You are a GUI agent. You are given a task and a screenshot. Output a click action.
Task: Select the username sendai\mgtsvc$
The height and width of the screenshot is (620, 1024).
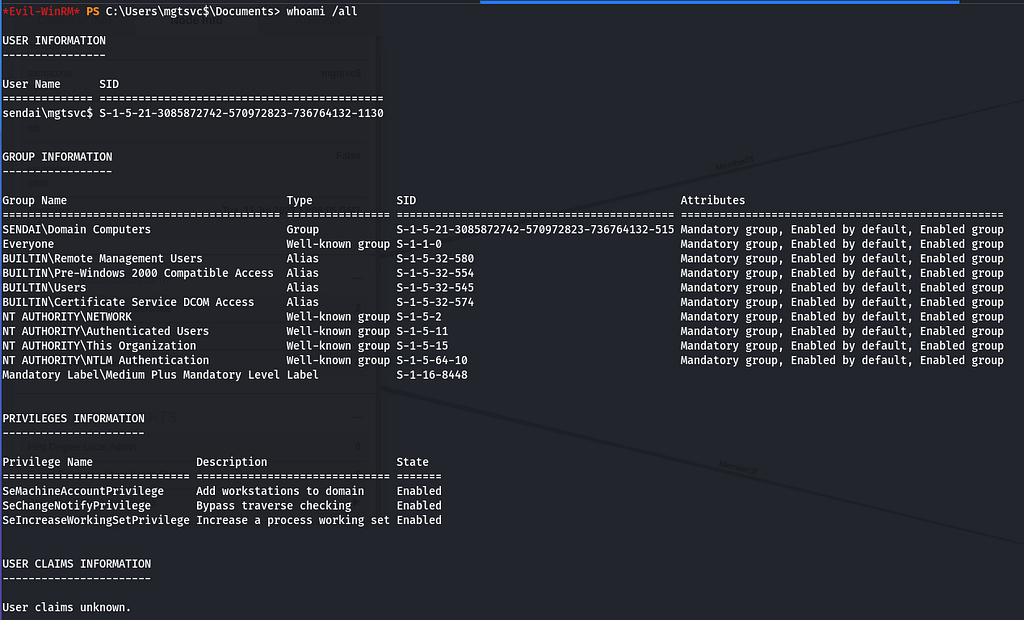[48, 113]
